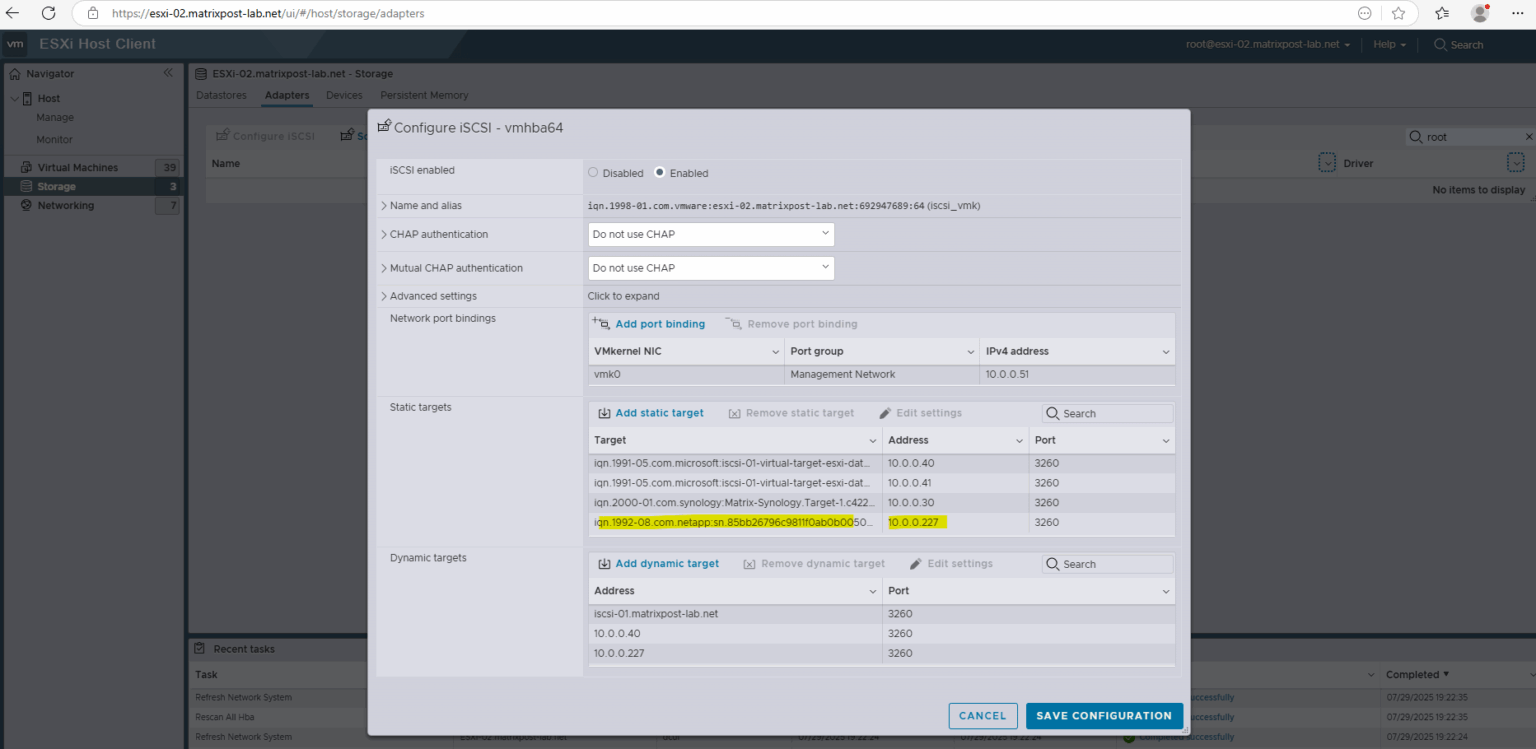Viewport: 1536px width, 749px height.
Task: Click the Add dynamic target icon
Action: (604, 563)
